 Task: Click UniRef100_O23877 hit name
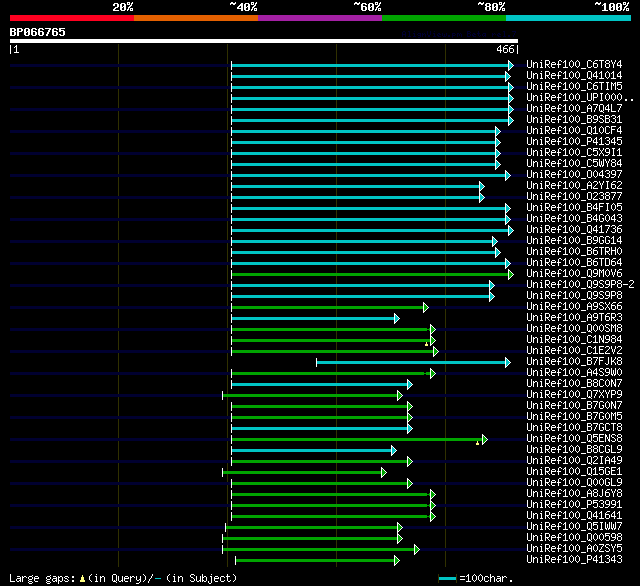pyautogui.click(x=574, y=197)
